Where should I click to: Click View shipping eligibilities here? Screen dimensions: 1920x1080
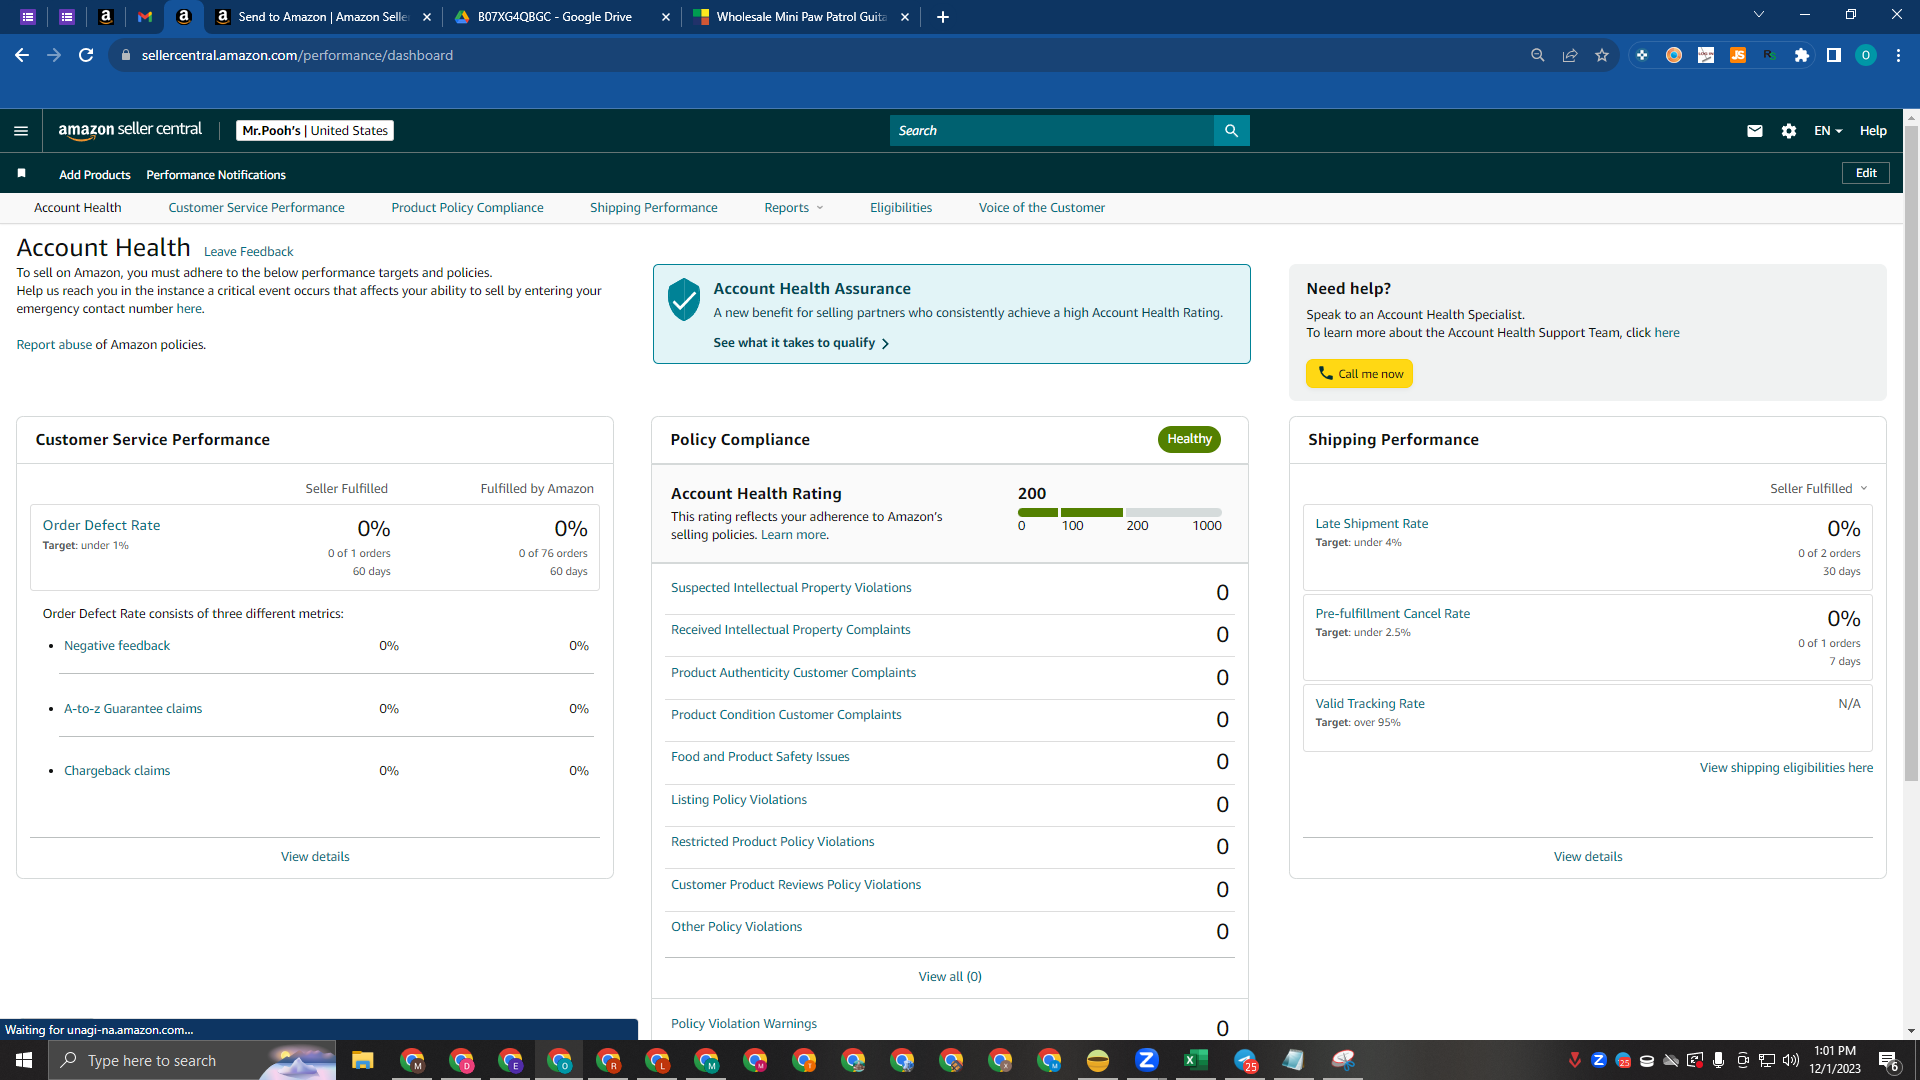click(1786, 768)
